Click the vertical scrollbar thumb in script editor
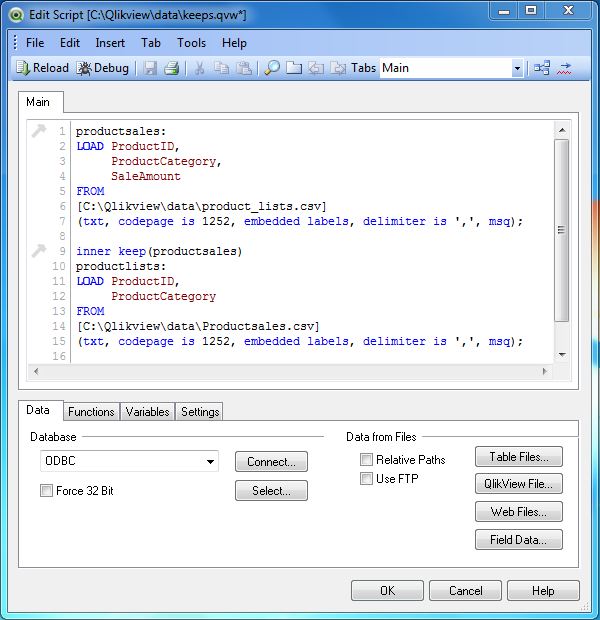This screenshot has width=600, height=620. [x=562, y=230]
